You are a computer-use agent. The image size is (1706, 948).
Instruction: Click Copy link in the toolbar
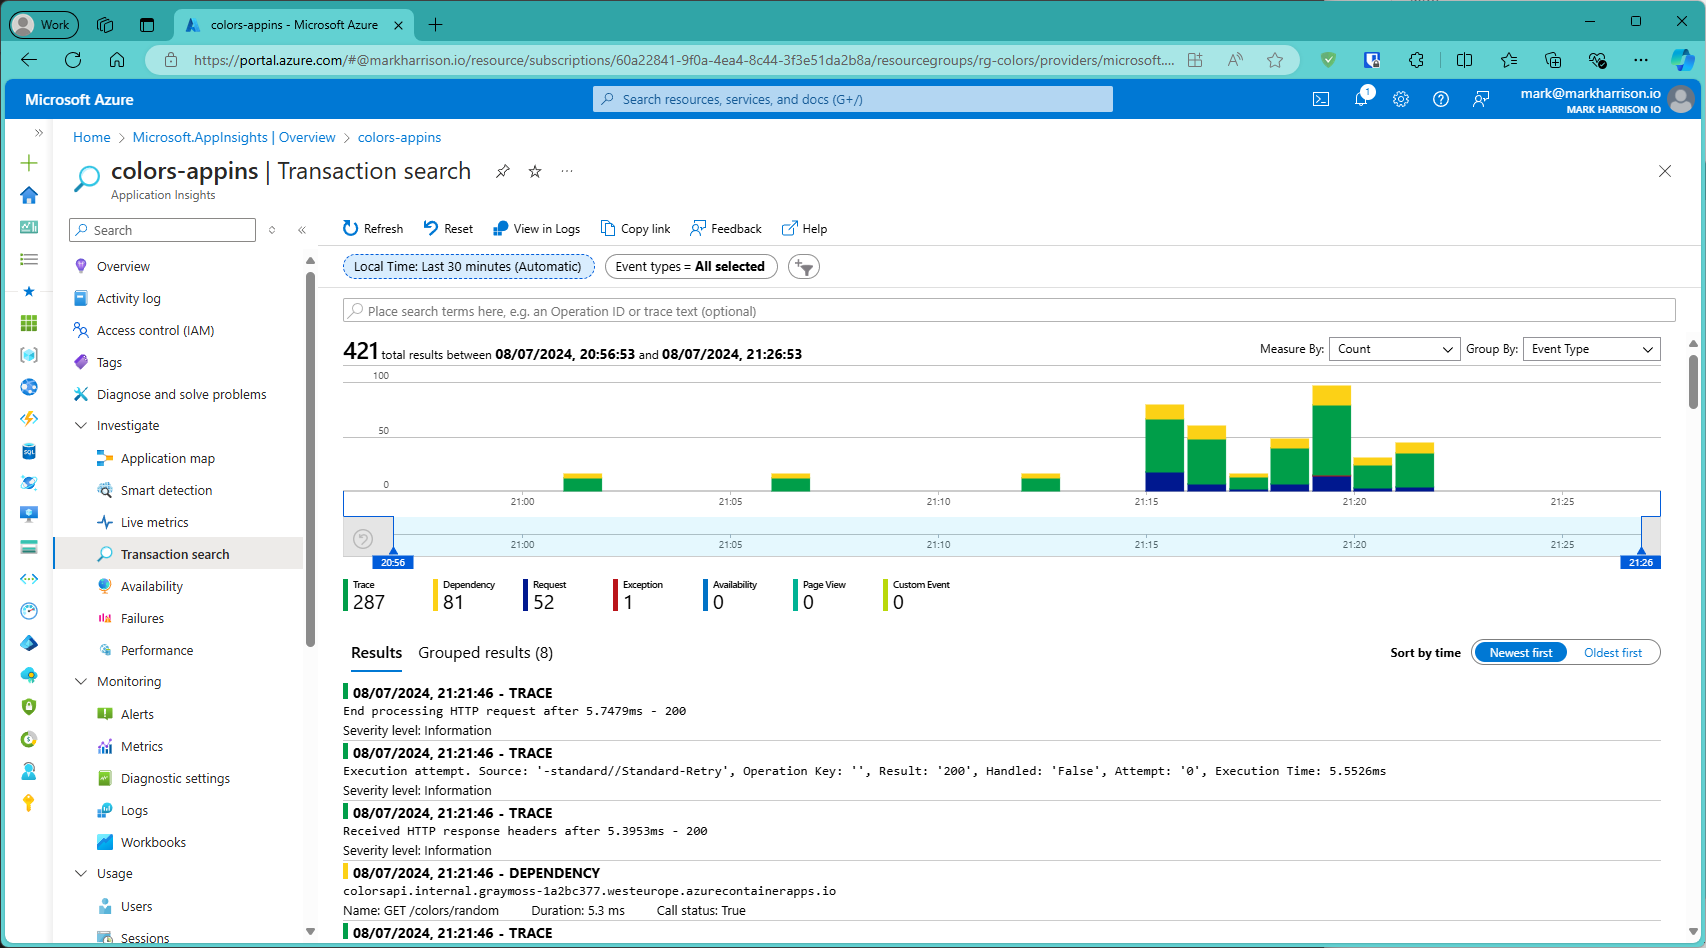[x=635, y=228]
